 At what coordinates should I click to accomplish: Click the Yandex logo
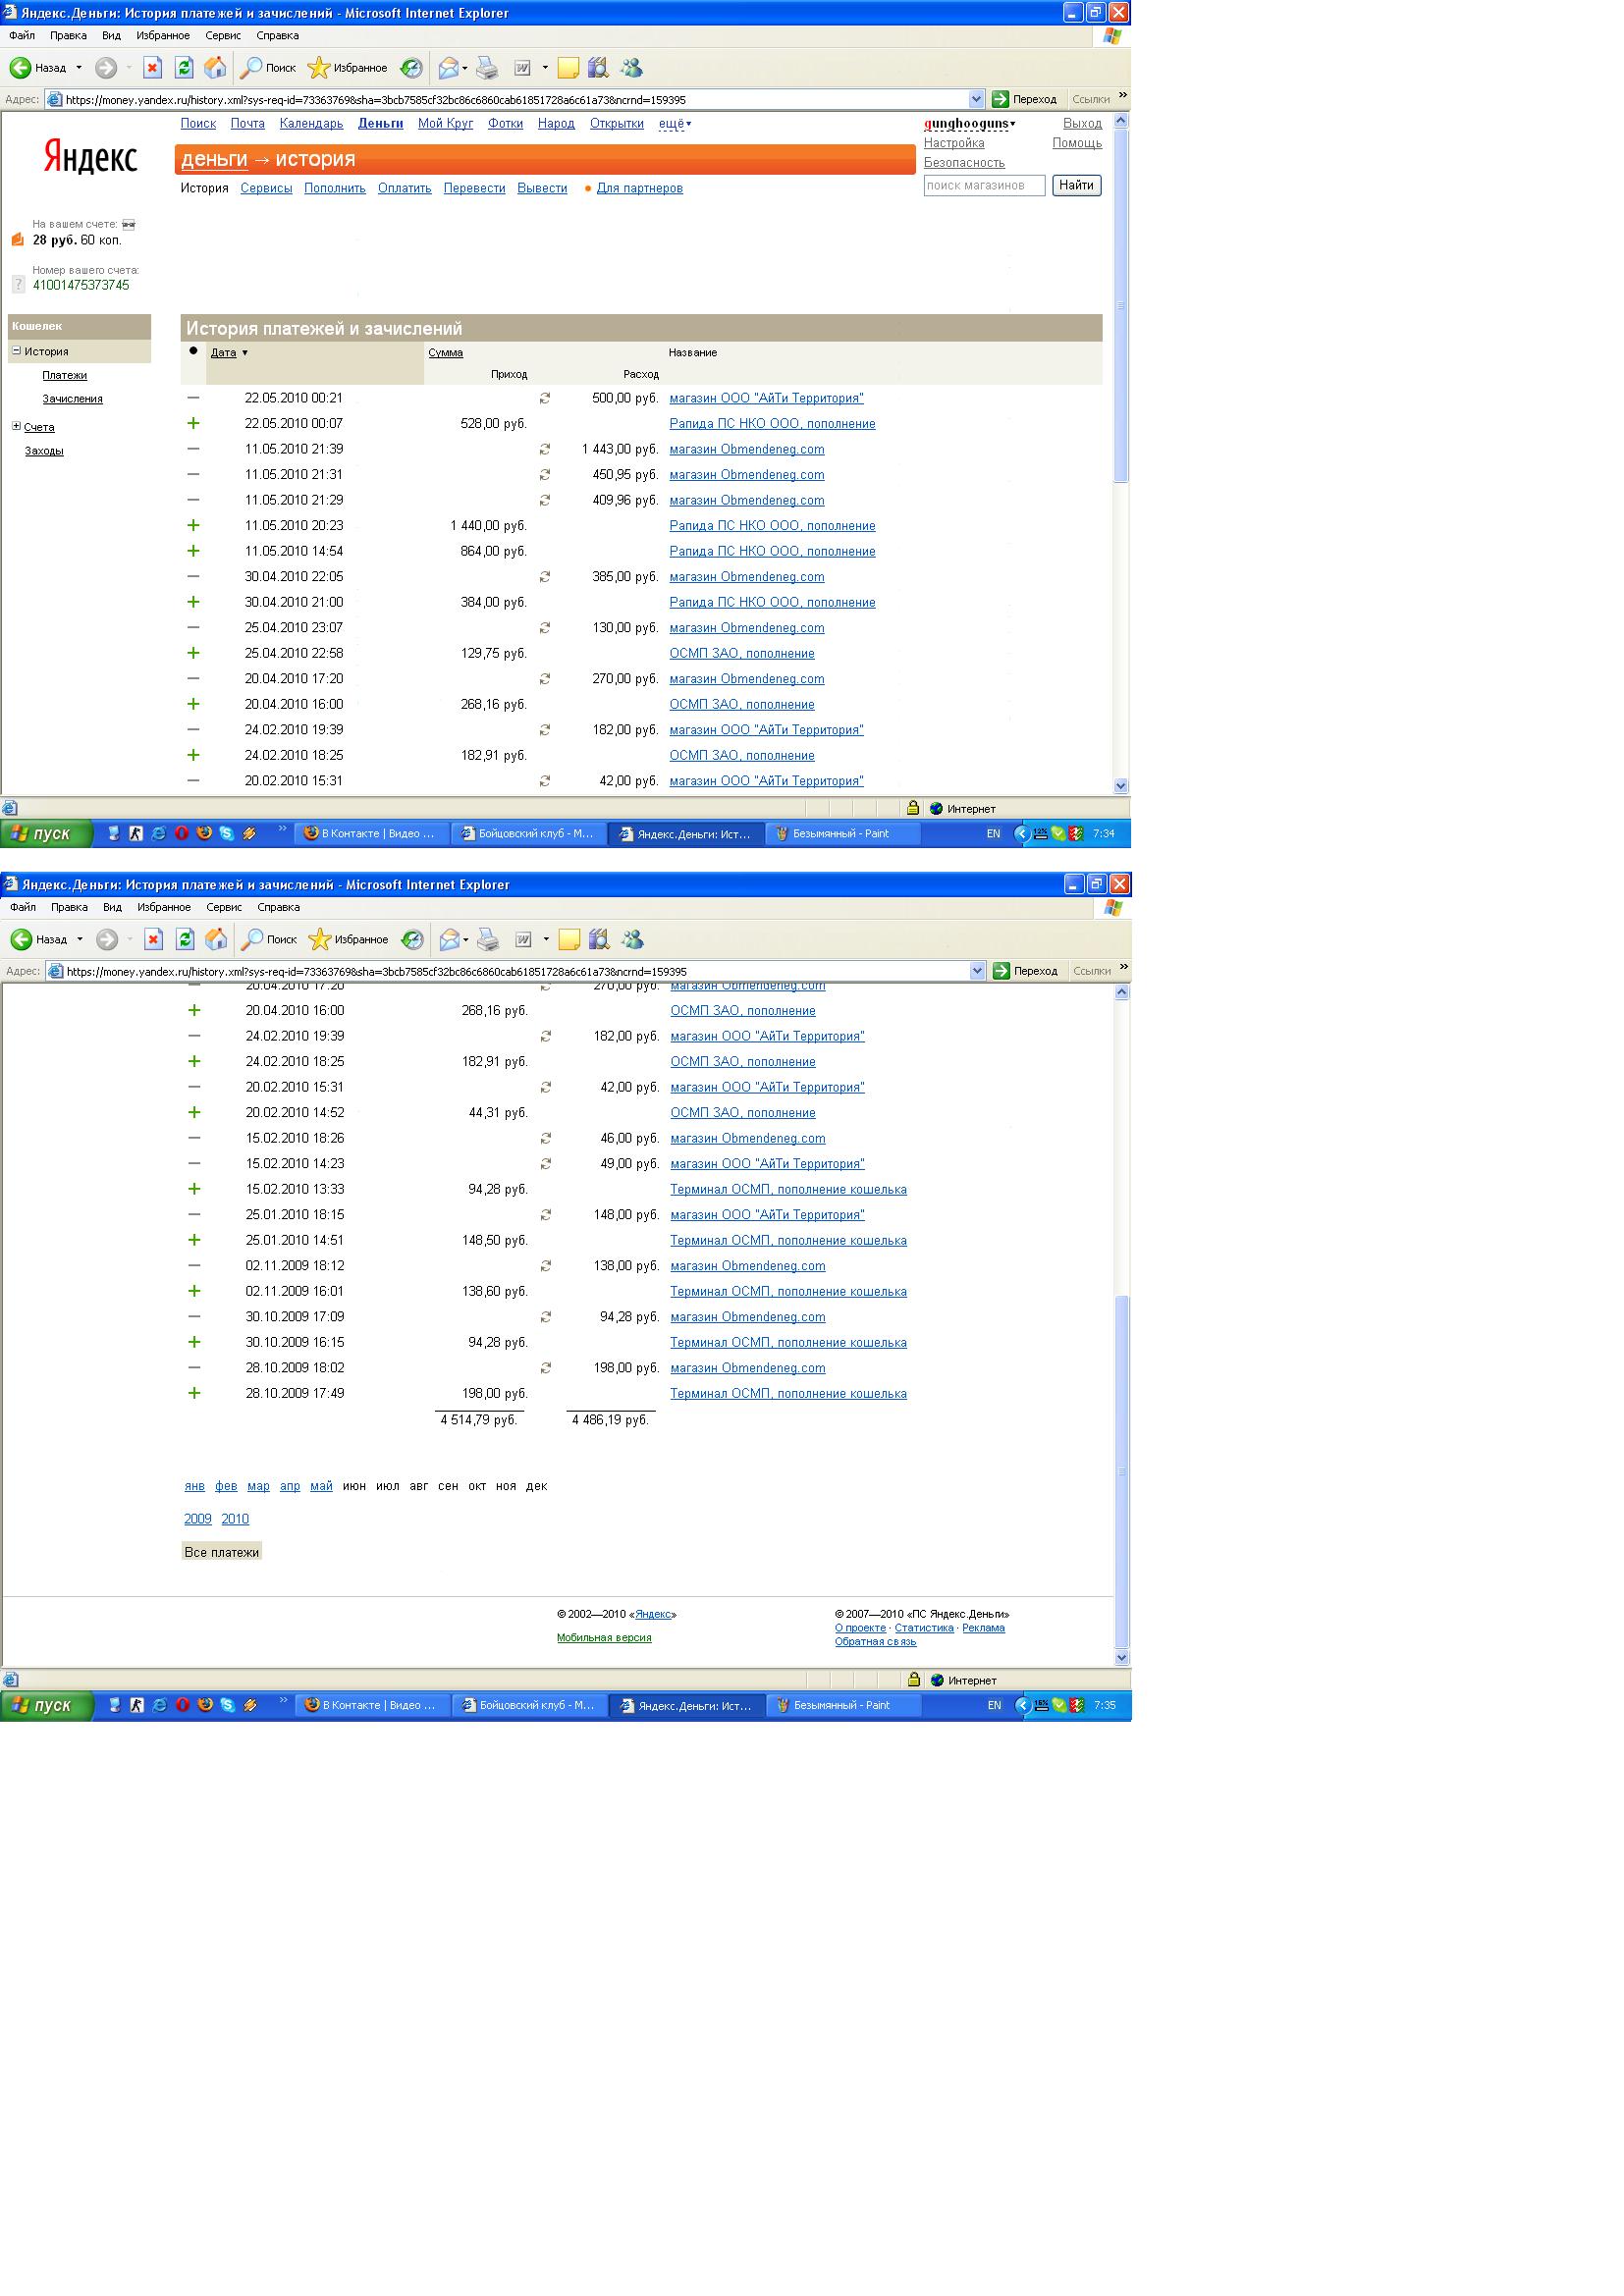[x=90, y=157]
